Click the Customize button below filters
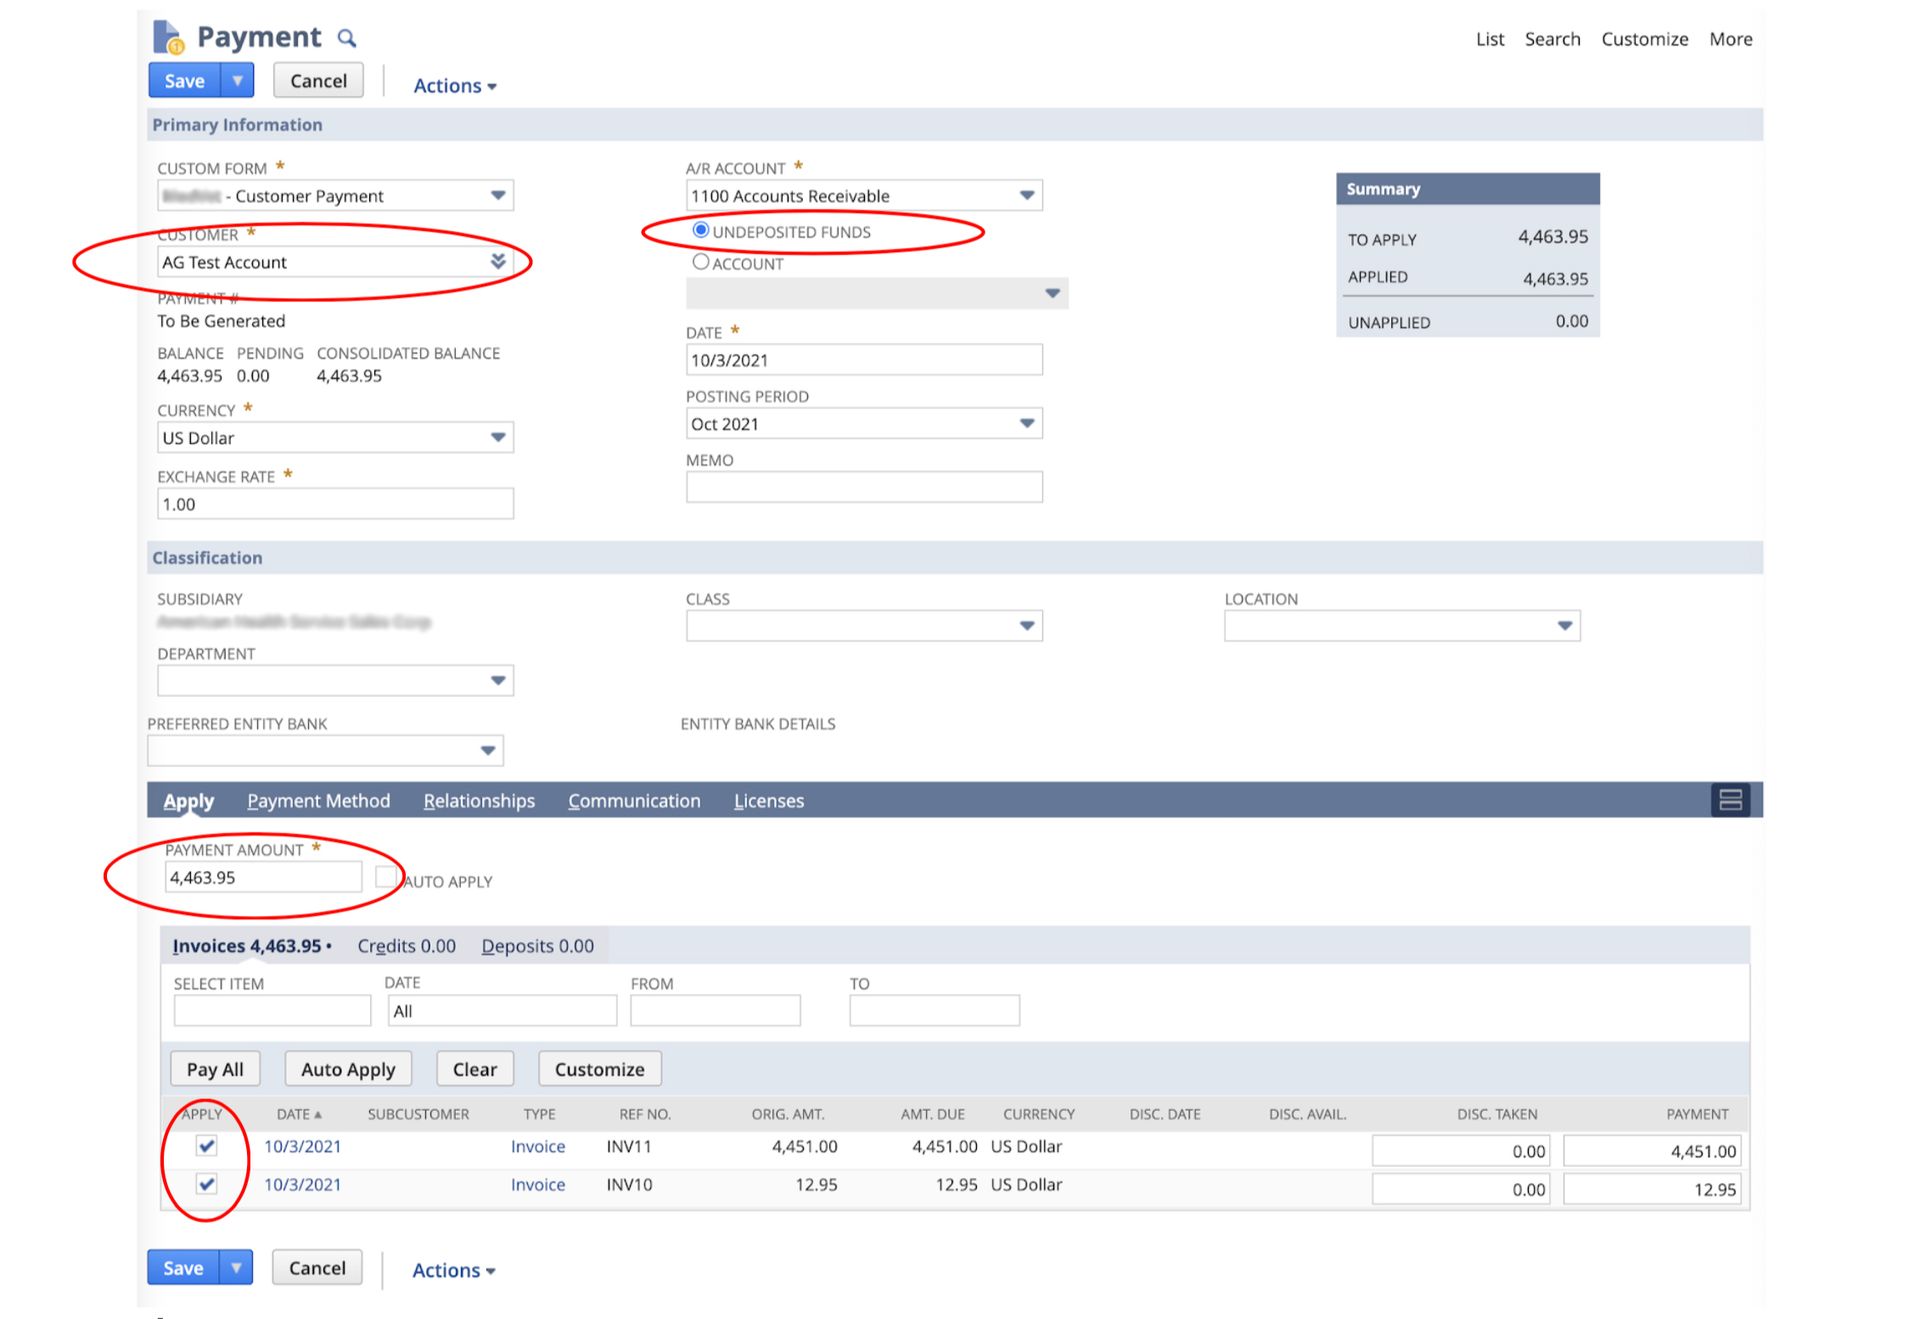1920x1319 pixels. pos(600,1069)
